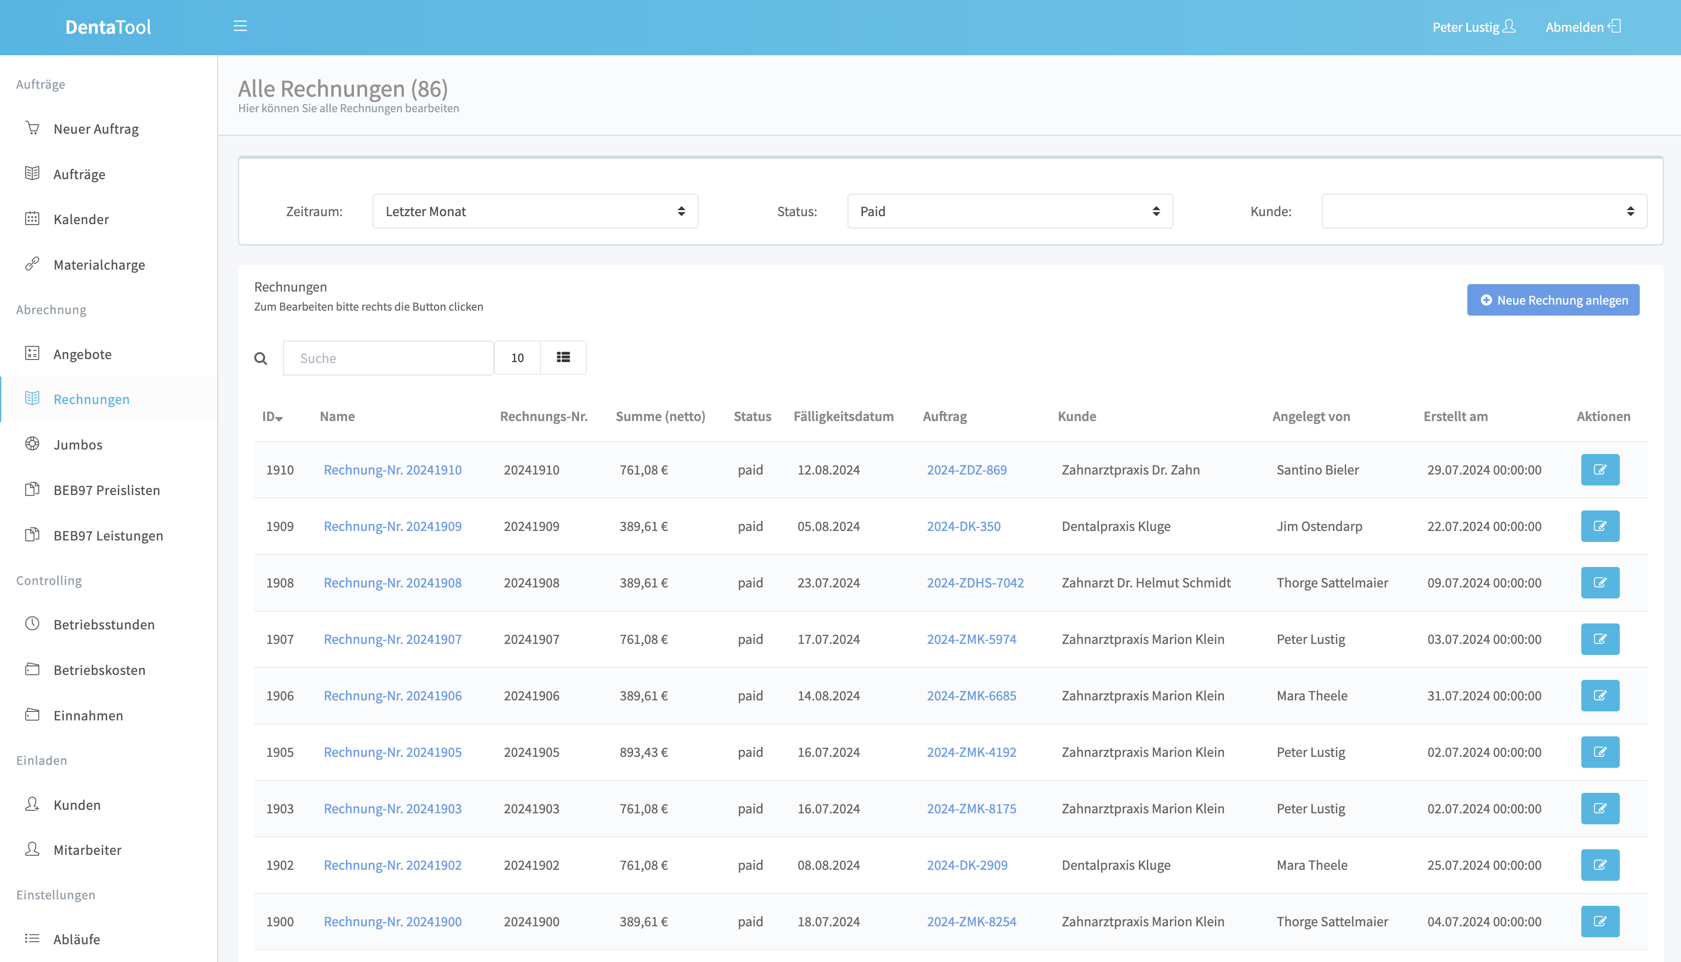Open order link 2024-ZMK-8254
The image size is (1681, 962).
[971, 921]
